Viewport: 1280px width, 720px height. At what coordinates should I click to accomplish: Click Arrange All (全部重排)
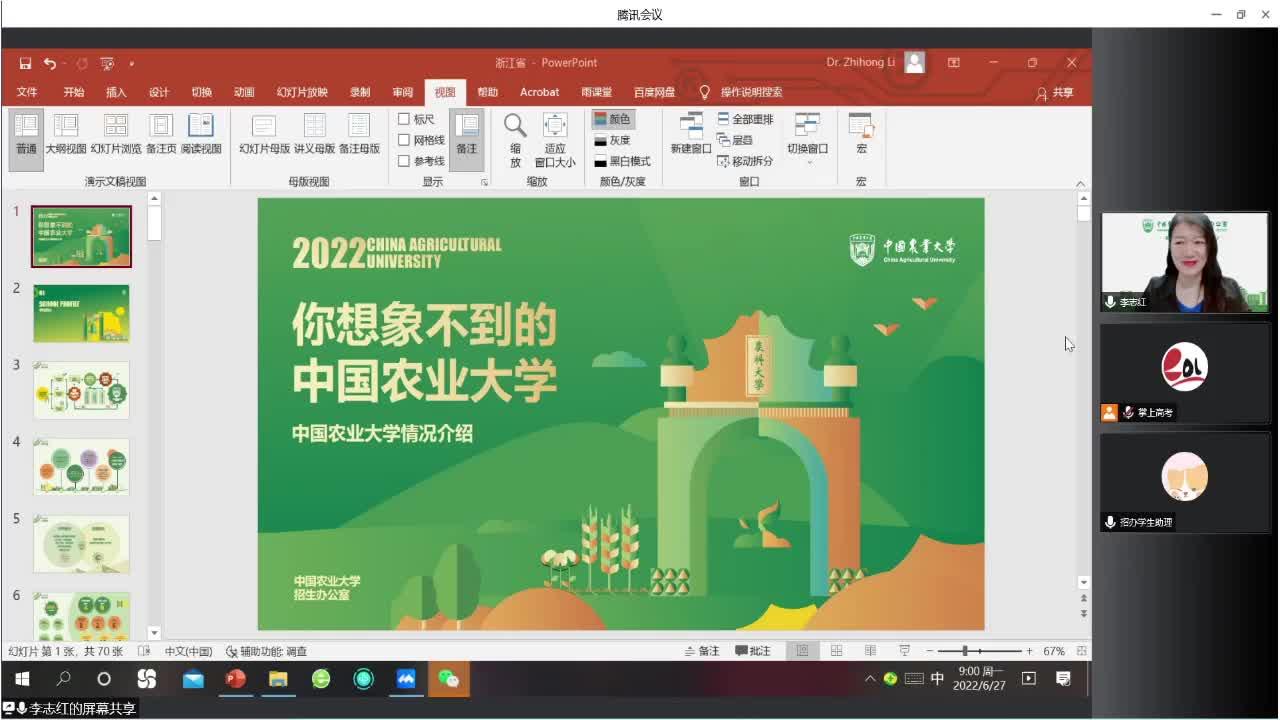(x=746, y=119)
